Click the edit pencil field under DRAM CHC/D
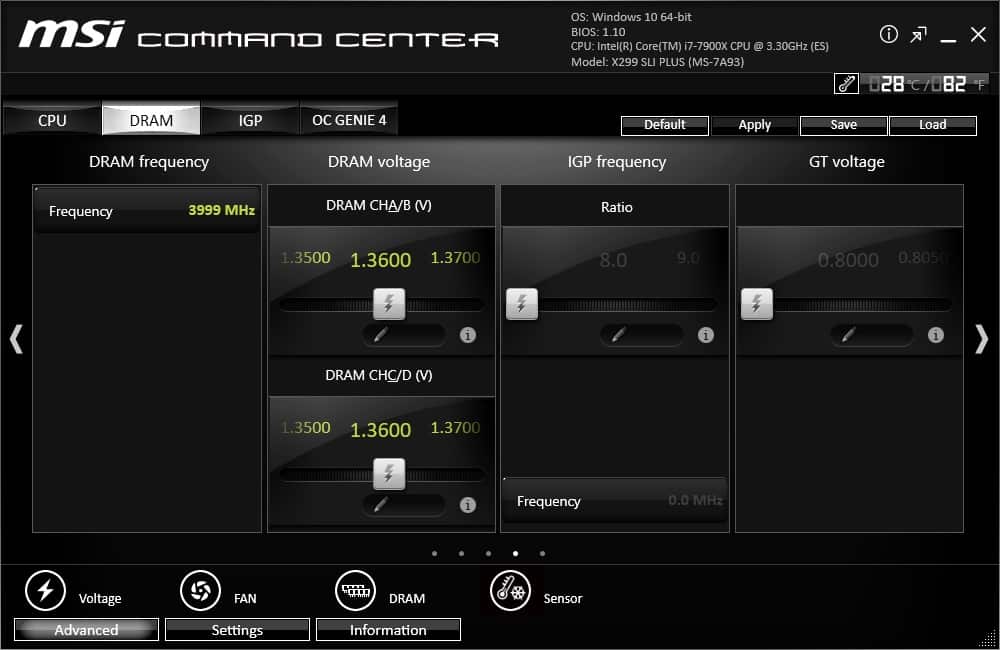The image size is (1000, 650). 404,505
